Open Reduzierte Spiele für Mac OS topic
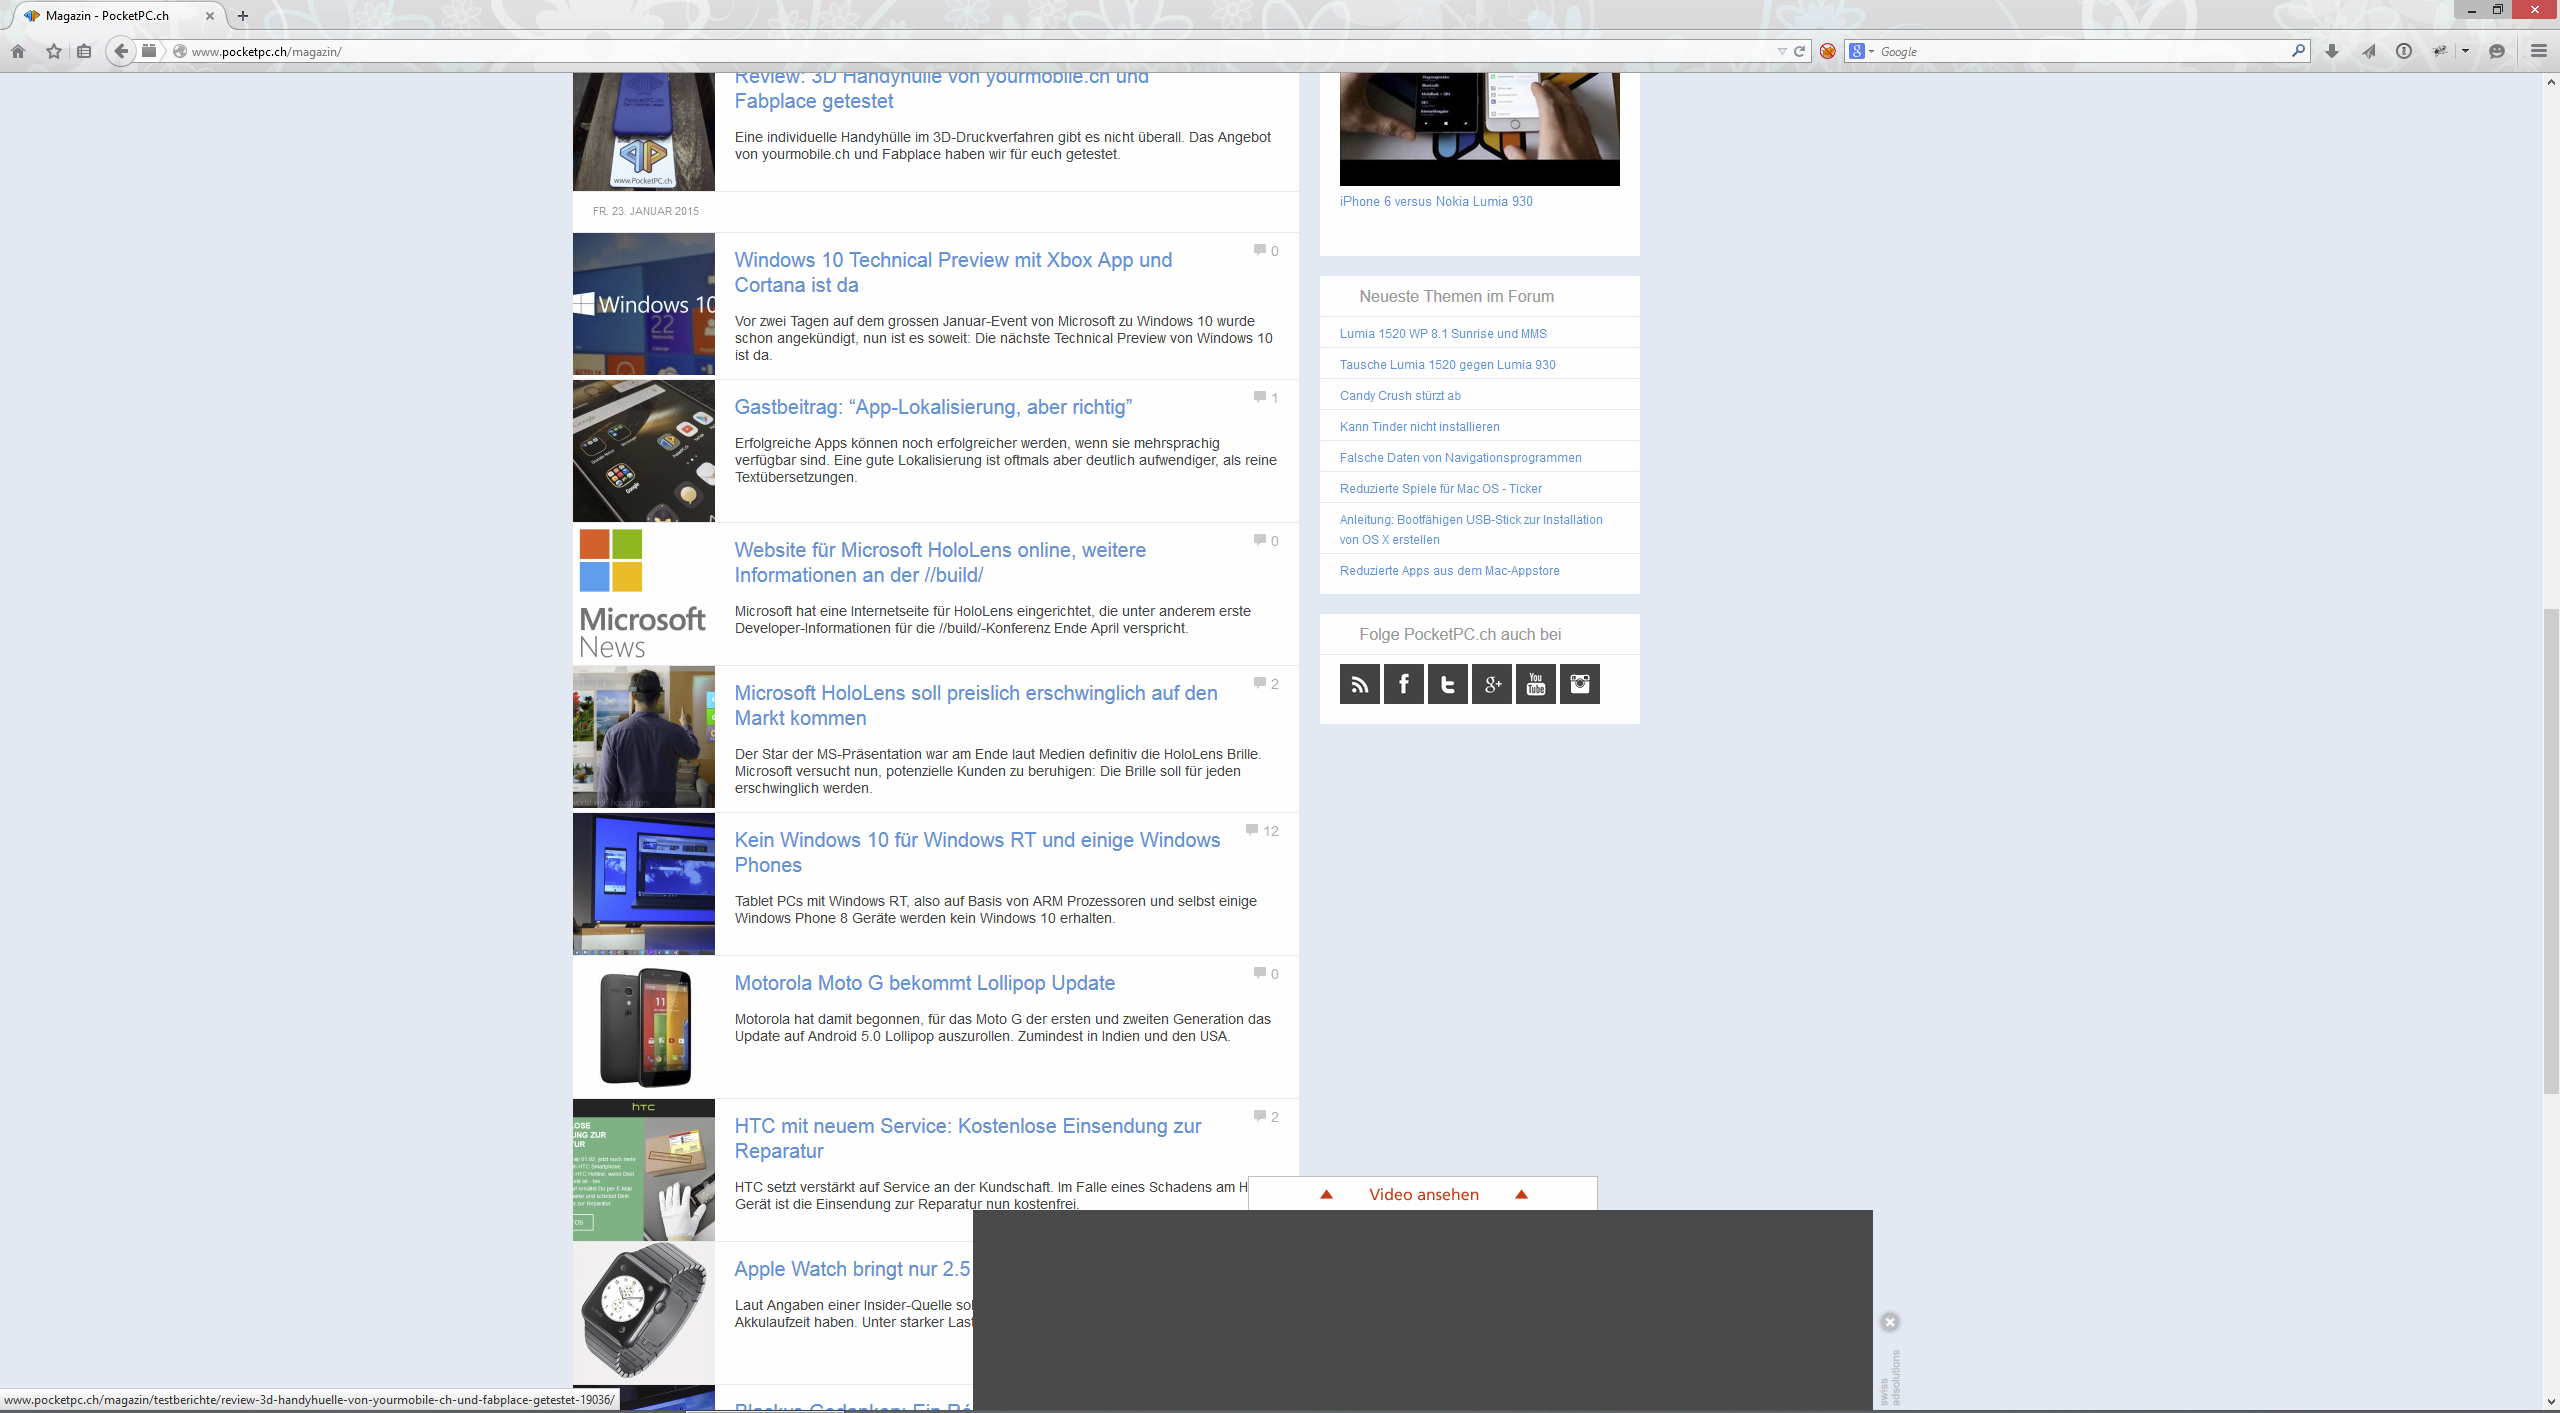2560x1413 pixels. [1441, 489]
